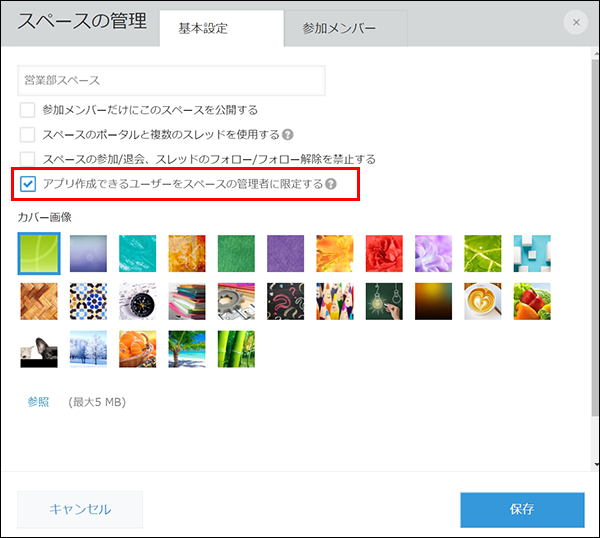Pick the gear and tools cover image
This screenshot has width=600, height=538.
click(x=236, y=302)
